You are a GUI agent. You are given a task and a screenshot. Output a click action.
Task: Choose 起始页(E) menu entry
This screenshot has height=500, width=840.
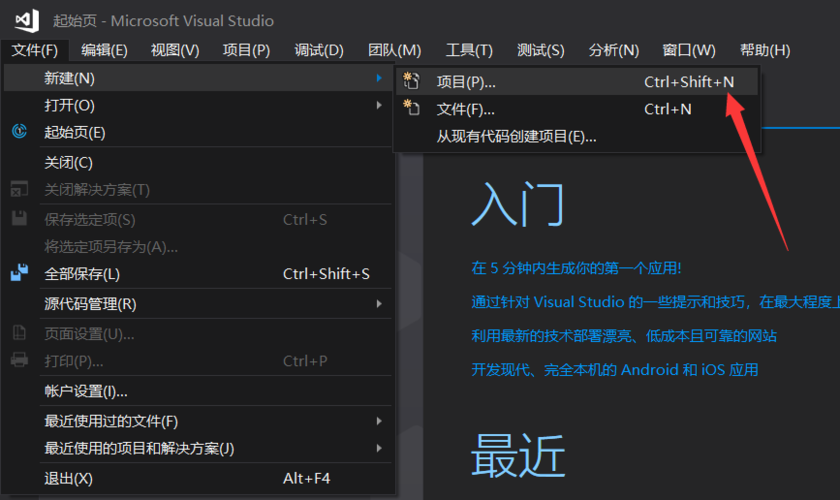click(198, 132)
